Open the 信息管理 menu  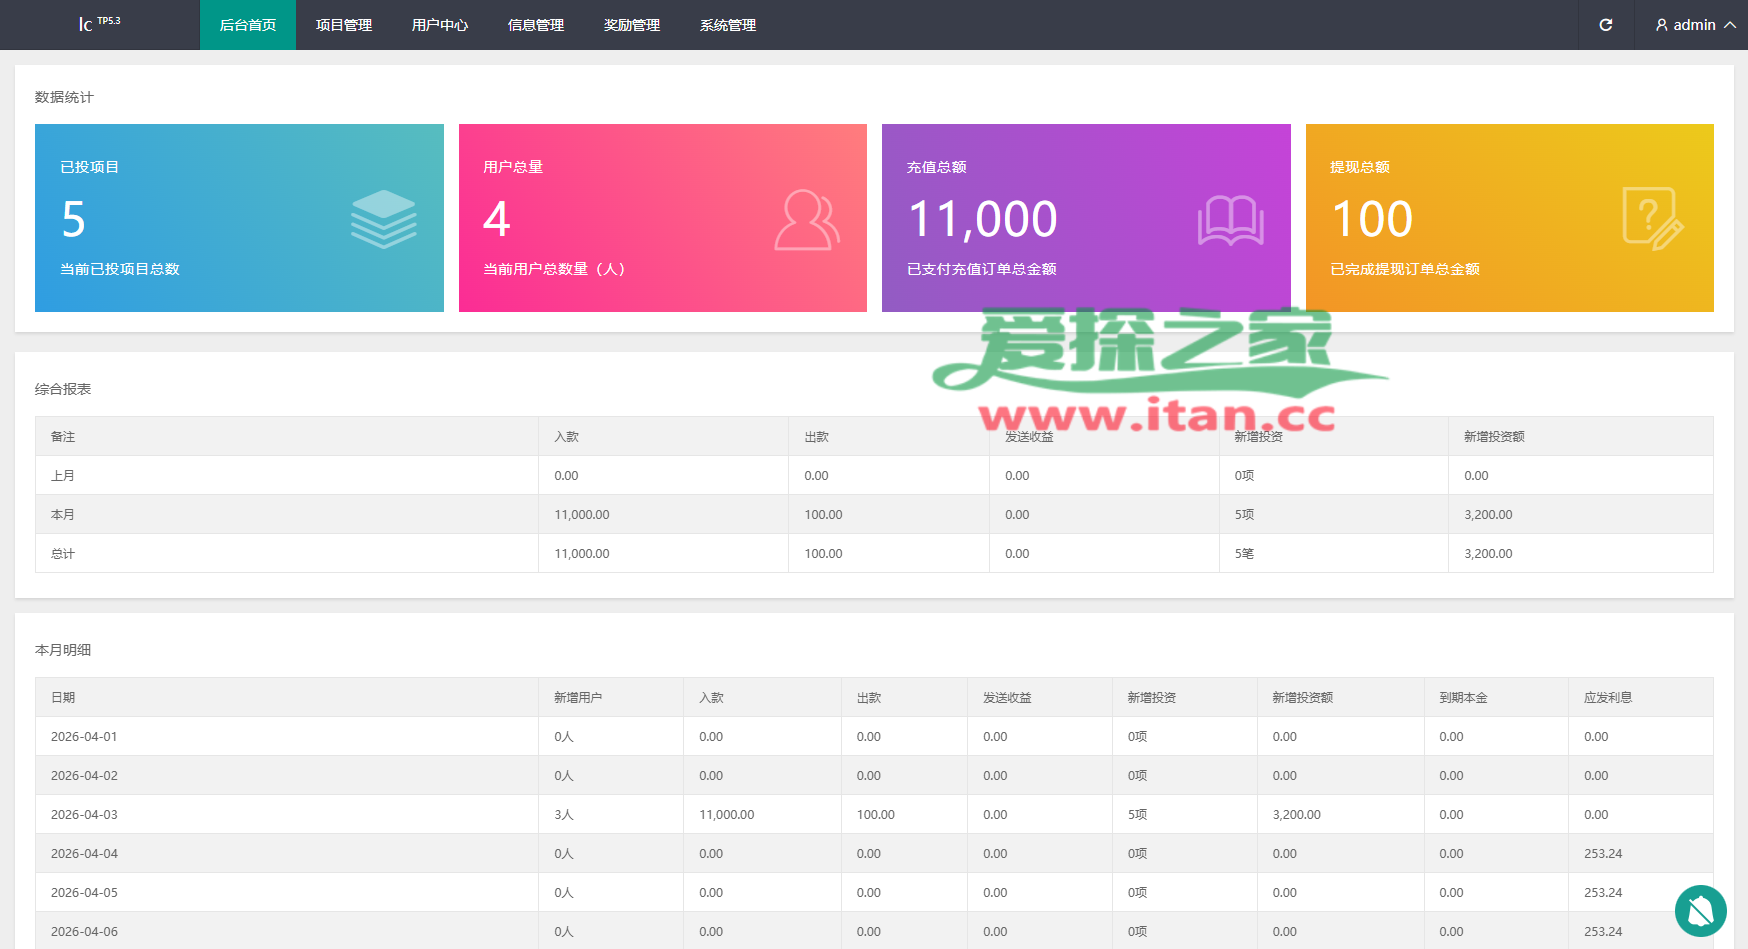(x=536, y=25)
